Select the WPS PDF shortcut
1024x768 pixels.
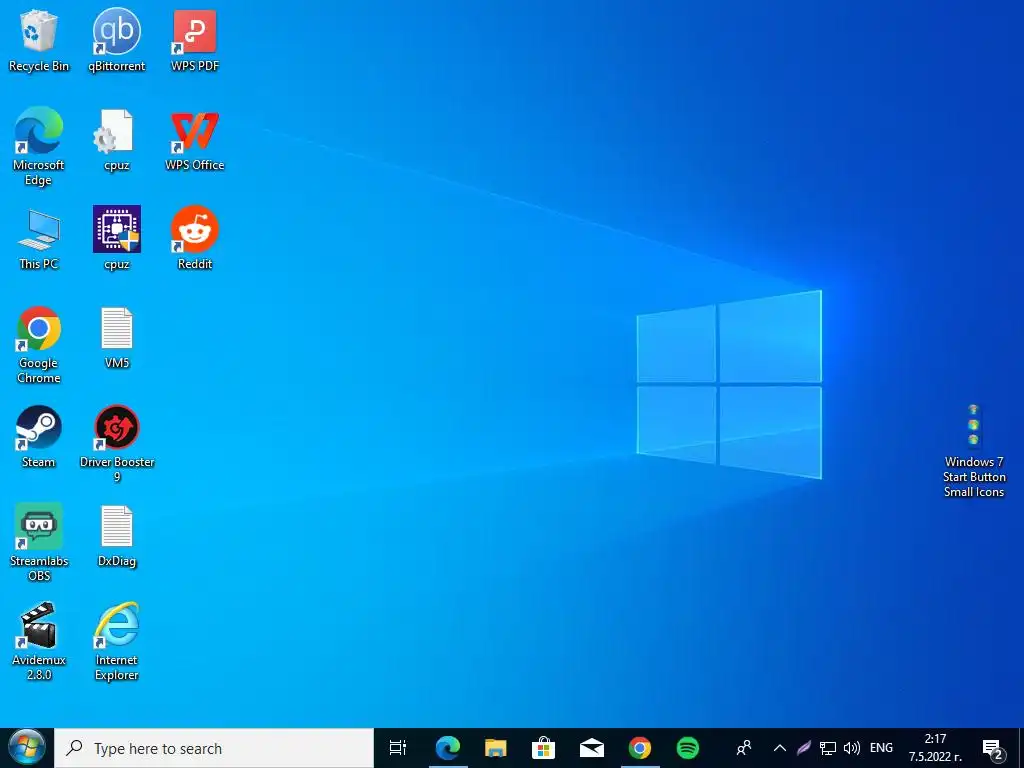pos(195,40)
